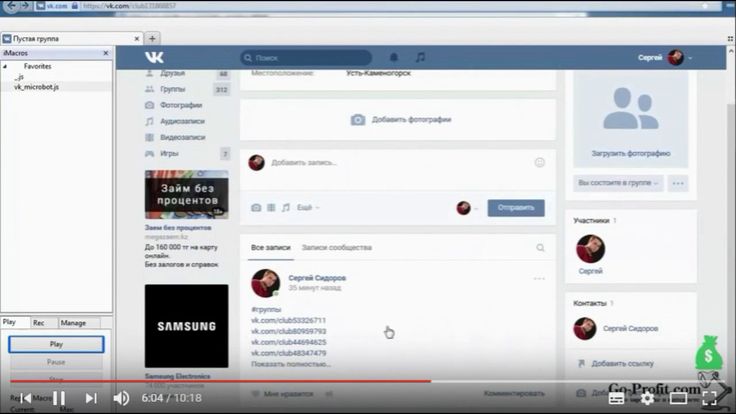Attach photo via camera icon in post box

(x=256, y=207)
